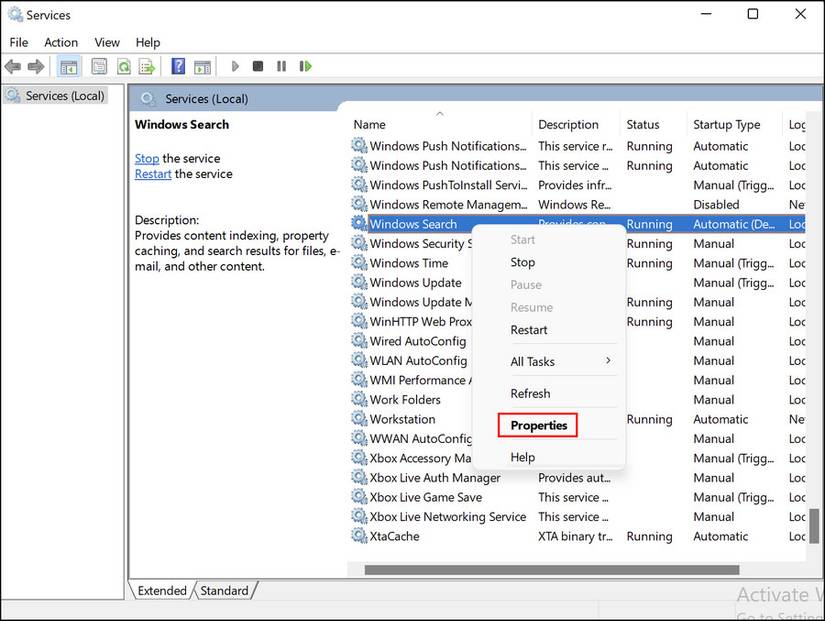Switch to the Standard tab
Image resolution: width=825 pixels, height=621 pixels.
[x=224, y=590]
